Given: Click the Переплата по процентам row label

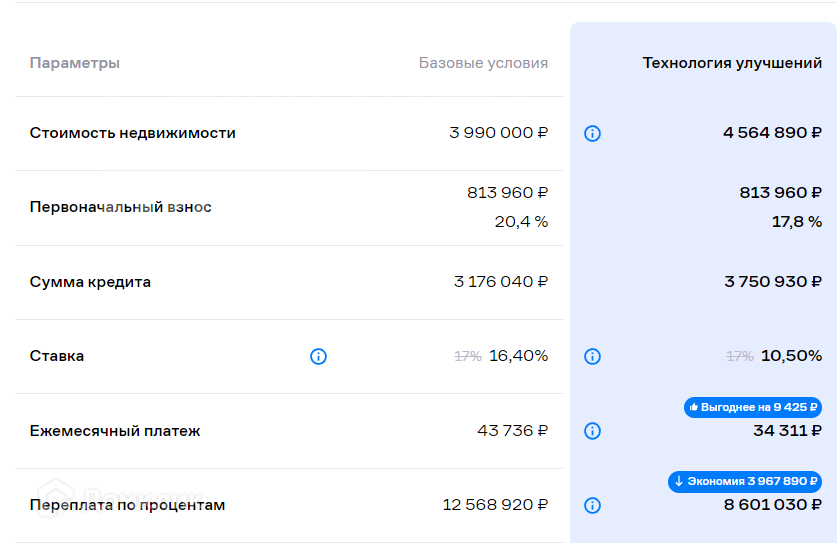Looking at the screenshot, I should pos(127,505).
